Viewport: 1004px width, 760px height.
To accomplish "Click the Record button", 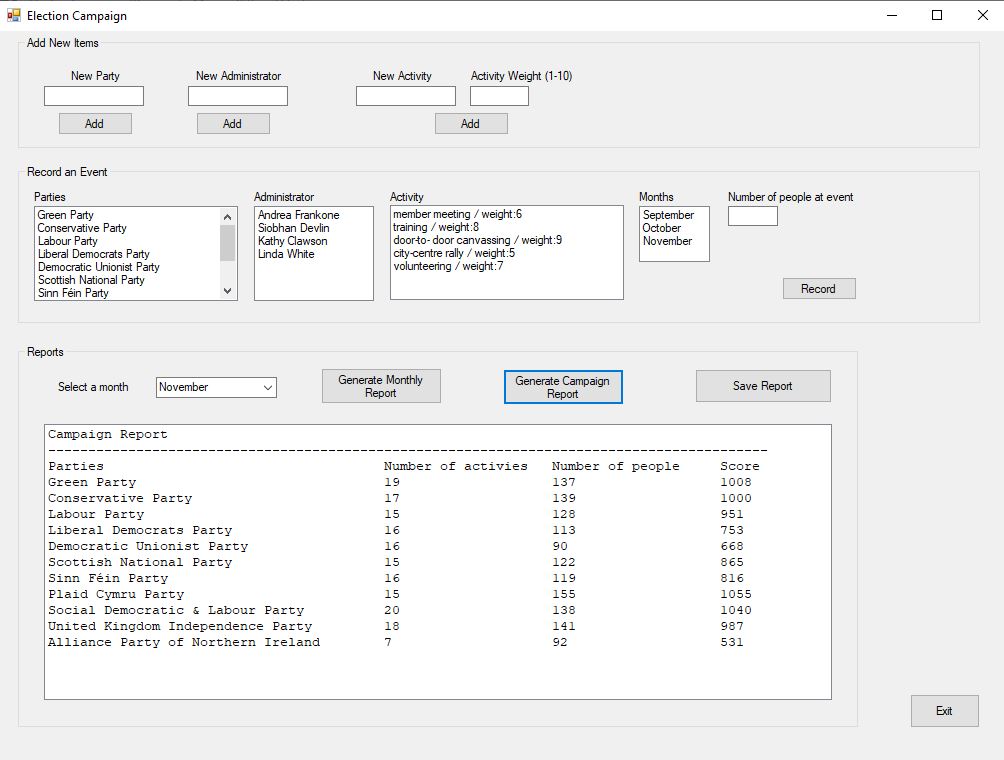I will [x=818, y=289].
